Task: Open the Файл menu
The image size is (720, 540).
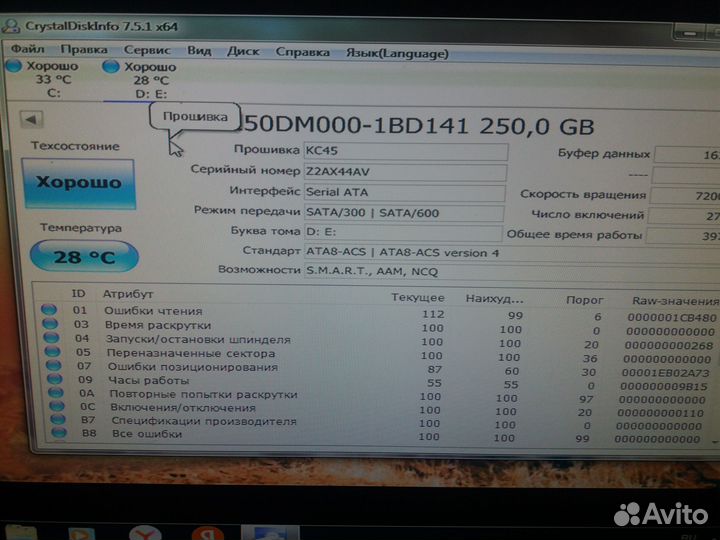Action: point(28,48)
